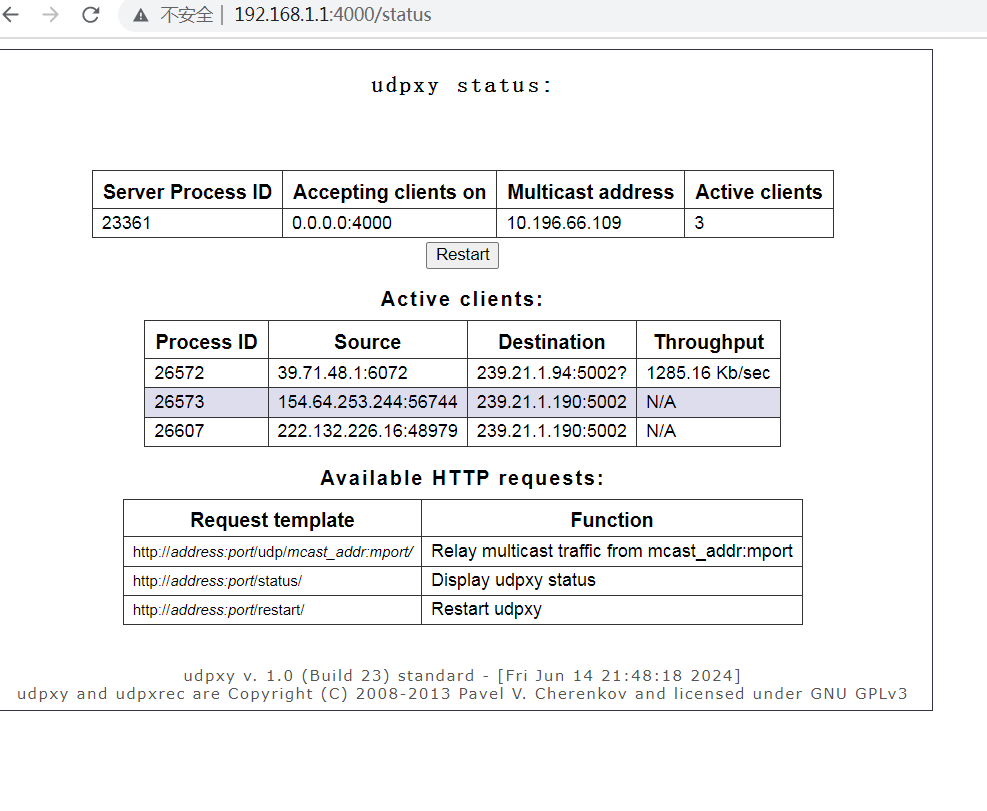Screen dimensions: 987x811
Task: Click destination 239.21.1.94:5002 cell
Action: coord(551,374)
